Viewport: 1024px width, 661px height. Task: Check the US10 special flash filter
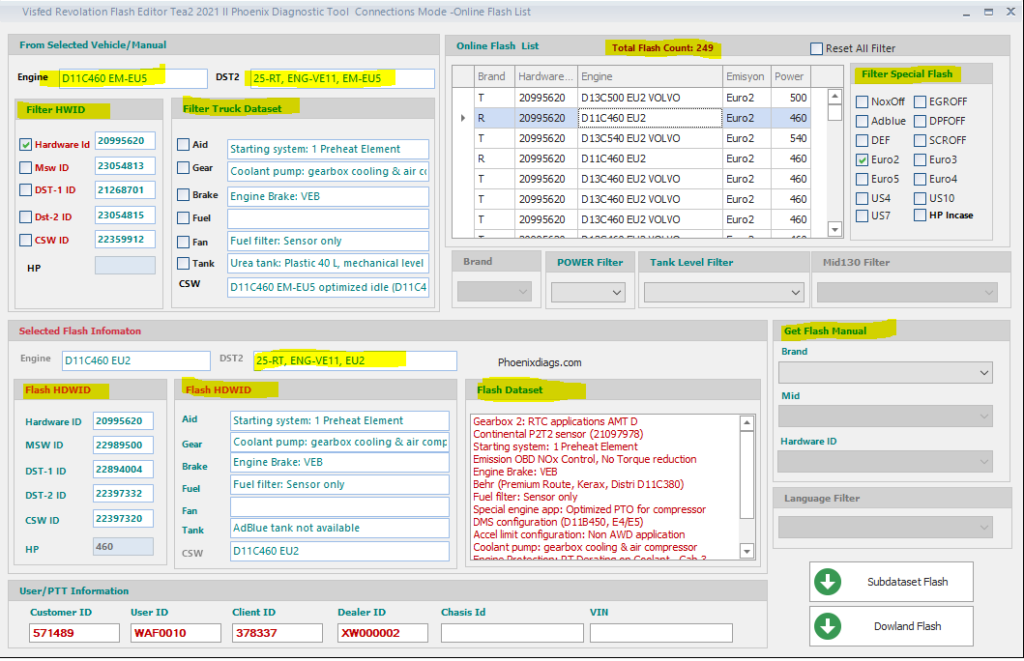tap(920, 199)
